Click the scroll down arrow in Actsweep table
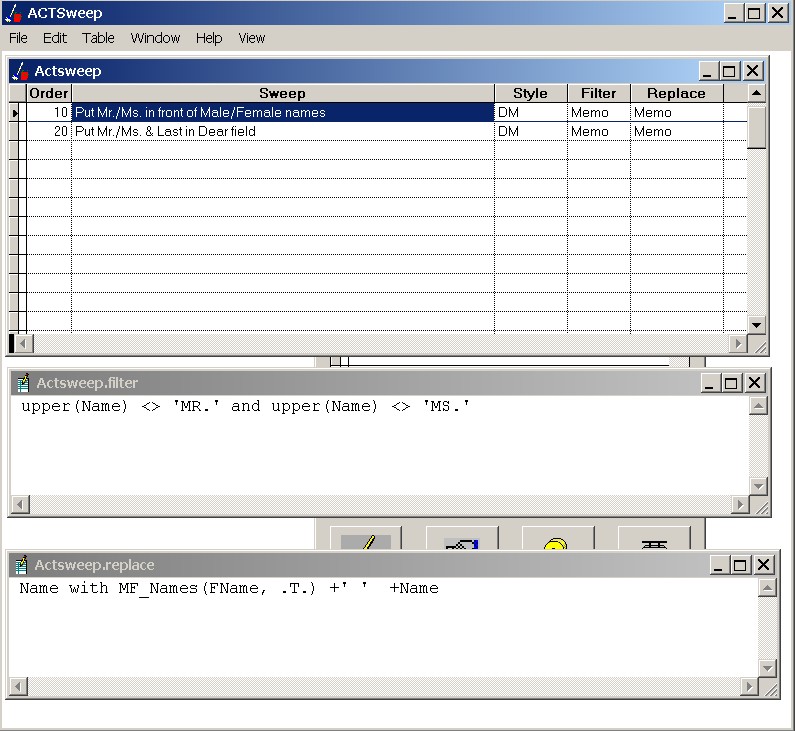Screen dimensions: 795x731 (x=756, y=325)
